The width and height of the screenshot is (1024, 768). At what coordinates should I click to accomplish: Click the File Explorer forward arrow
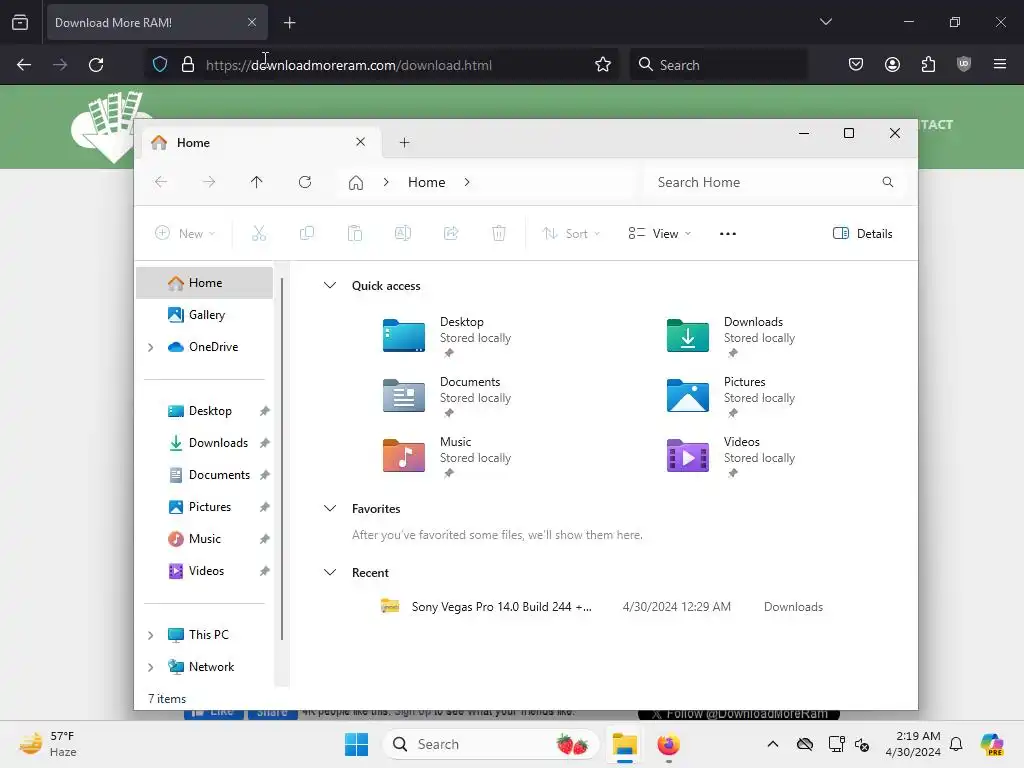coord(209,182)
